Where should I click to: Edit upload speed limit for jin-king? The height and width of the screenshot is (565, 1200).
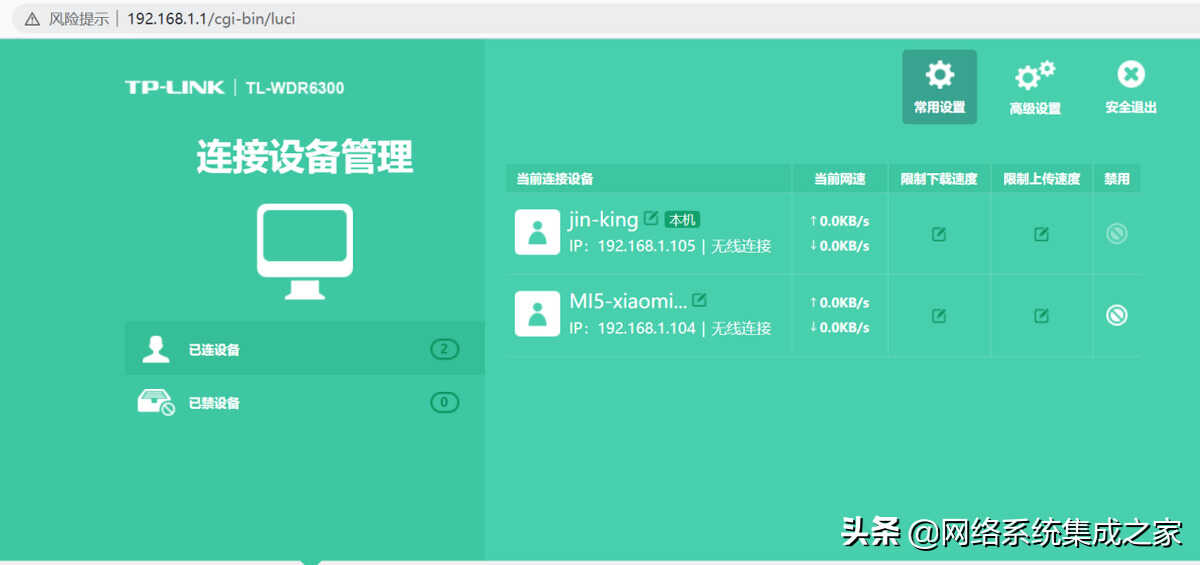click(1041, 234)
